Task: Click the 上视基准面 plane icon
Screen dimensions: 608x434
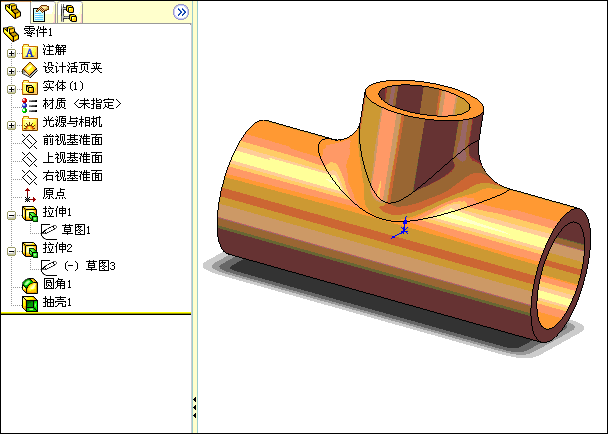Action: pos(29,159)
